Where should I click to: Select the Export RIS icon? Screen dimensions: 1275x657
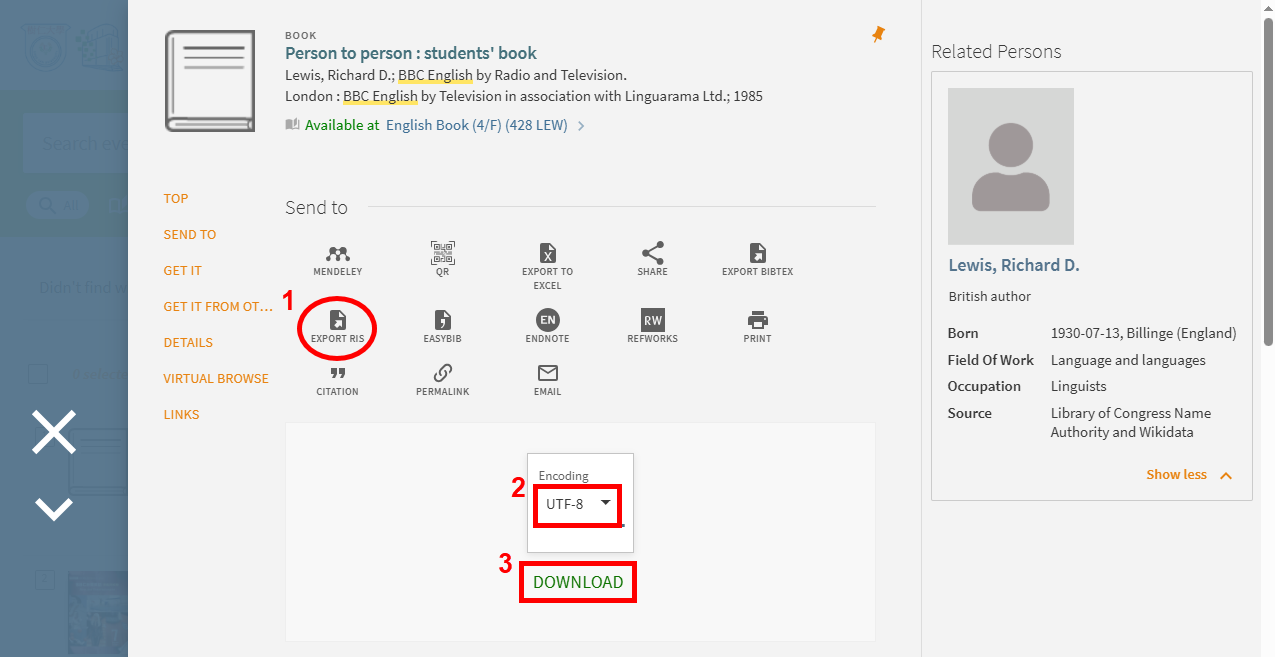pos(337,322)
